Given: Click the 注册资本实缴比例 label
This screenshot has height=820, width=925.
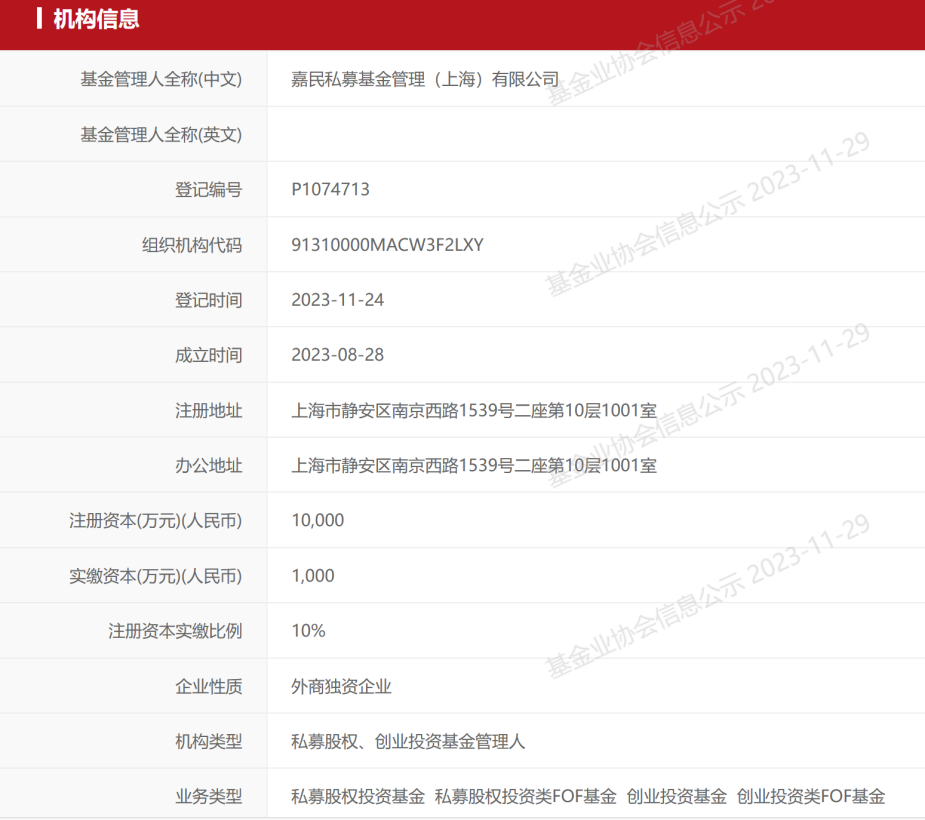Looking at the screenshot, I should point(175,631).
